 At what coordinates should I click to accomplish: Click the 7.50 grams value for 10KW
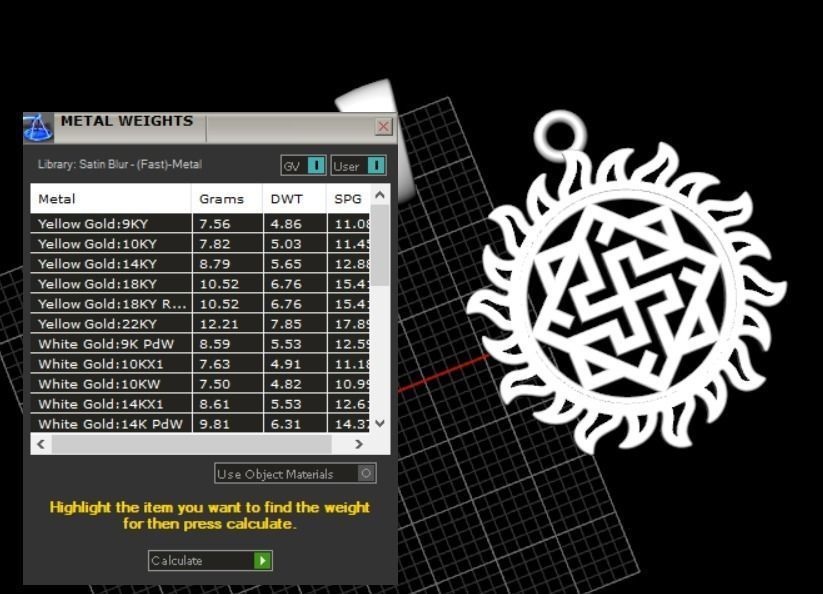click(x=215, y=384)
